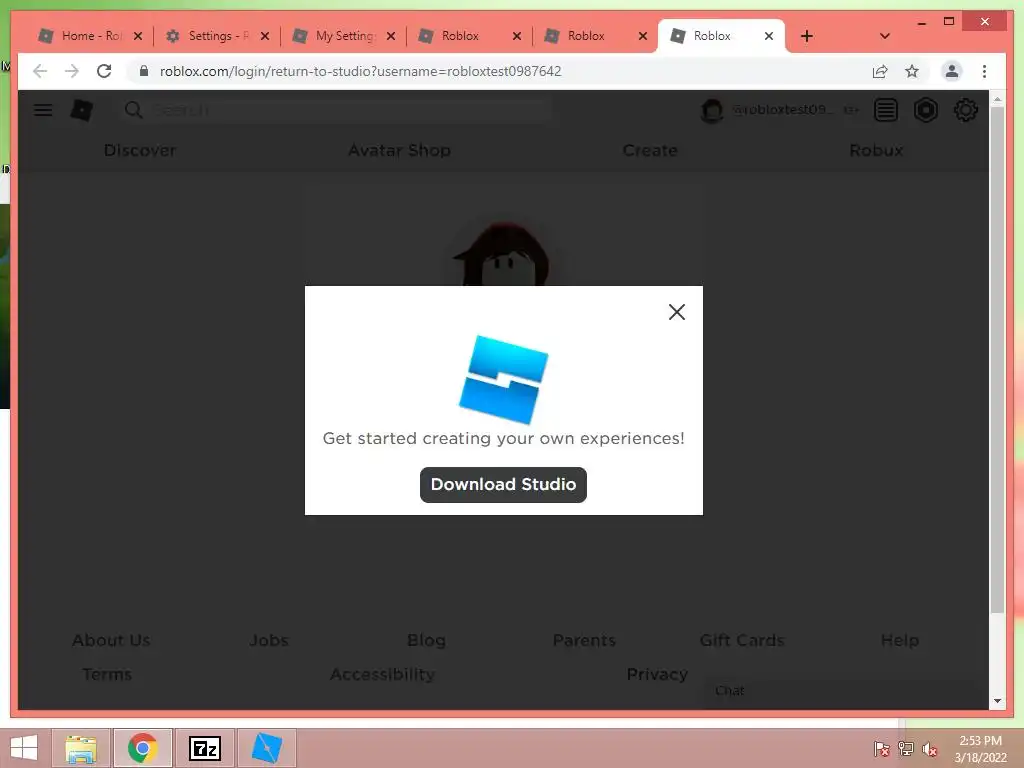Click the muted volume tray icon

point(930,749)
